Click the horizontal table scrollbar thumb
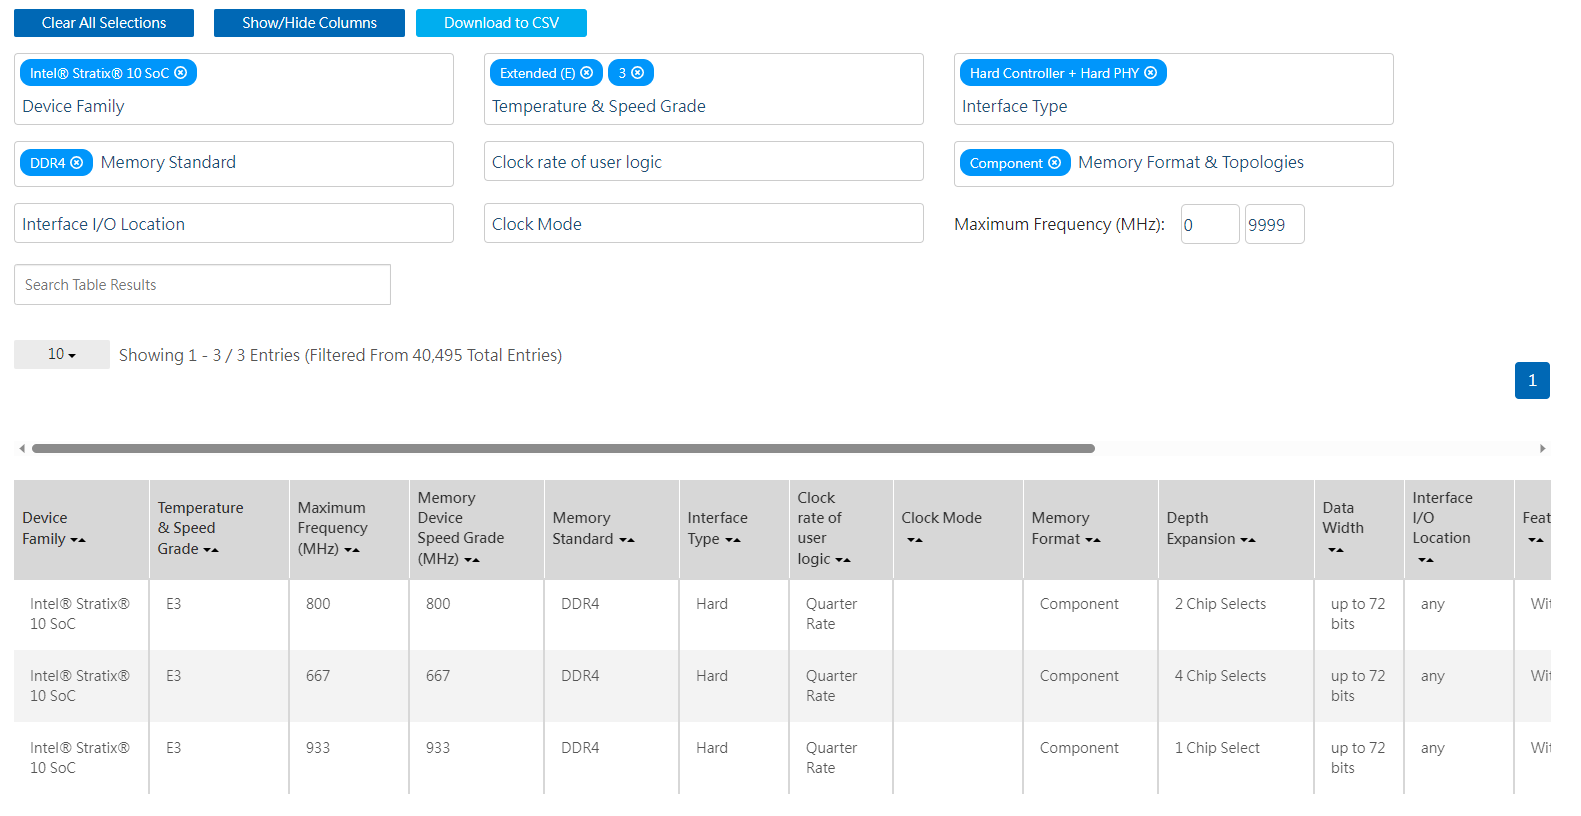1581x816 pixels. pos(563,449)
